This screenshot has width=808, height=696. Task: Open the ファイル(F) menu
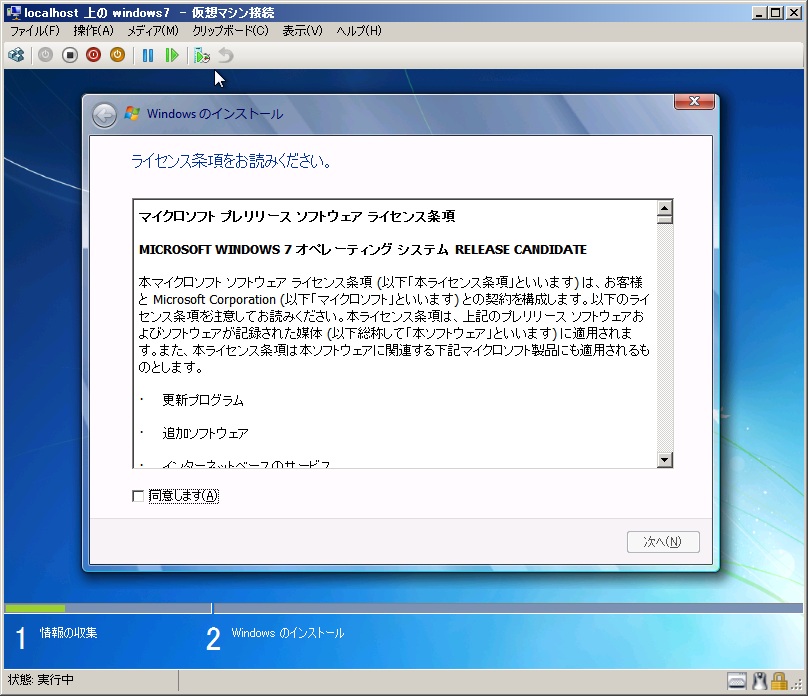[35, 31]
